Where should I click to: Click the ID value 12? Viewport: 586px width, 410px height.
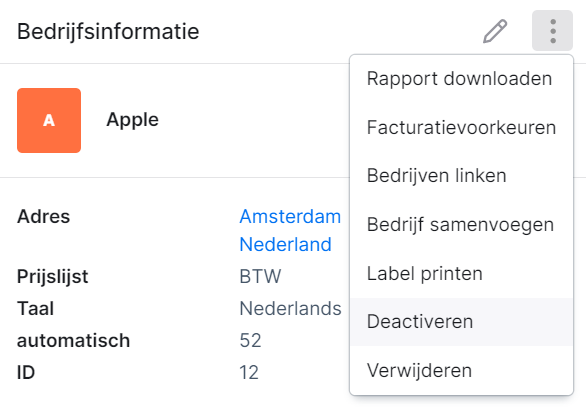[249, 373]
